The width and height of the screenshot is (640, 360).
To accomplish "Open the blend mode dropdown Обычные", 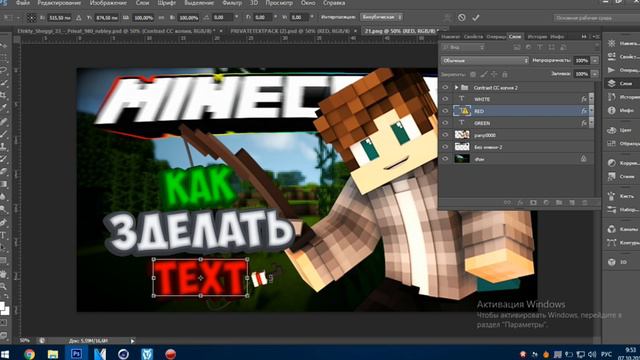I will click(x=484, y=60).
